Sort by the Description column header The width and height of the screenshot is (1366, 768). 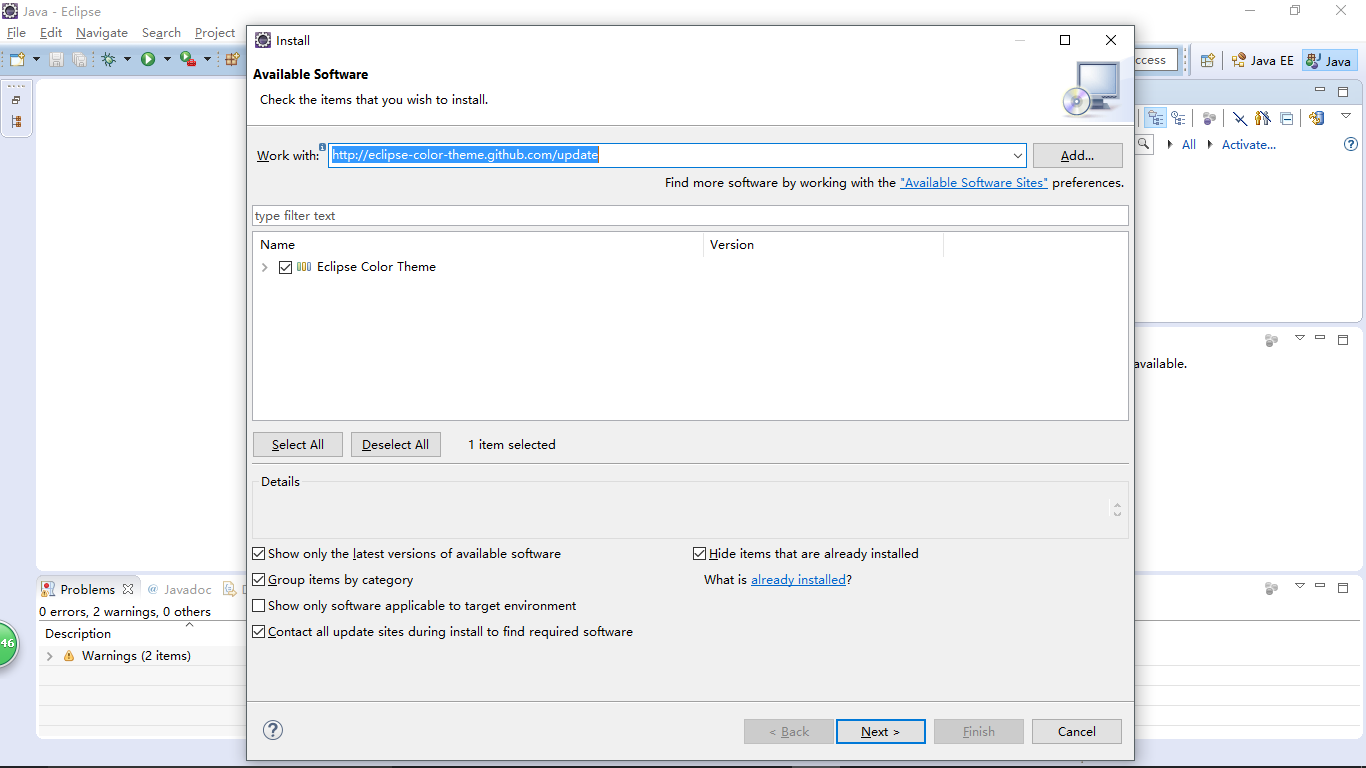[78, 633]
